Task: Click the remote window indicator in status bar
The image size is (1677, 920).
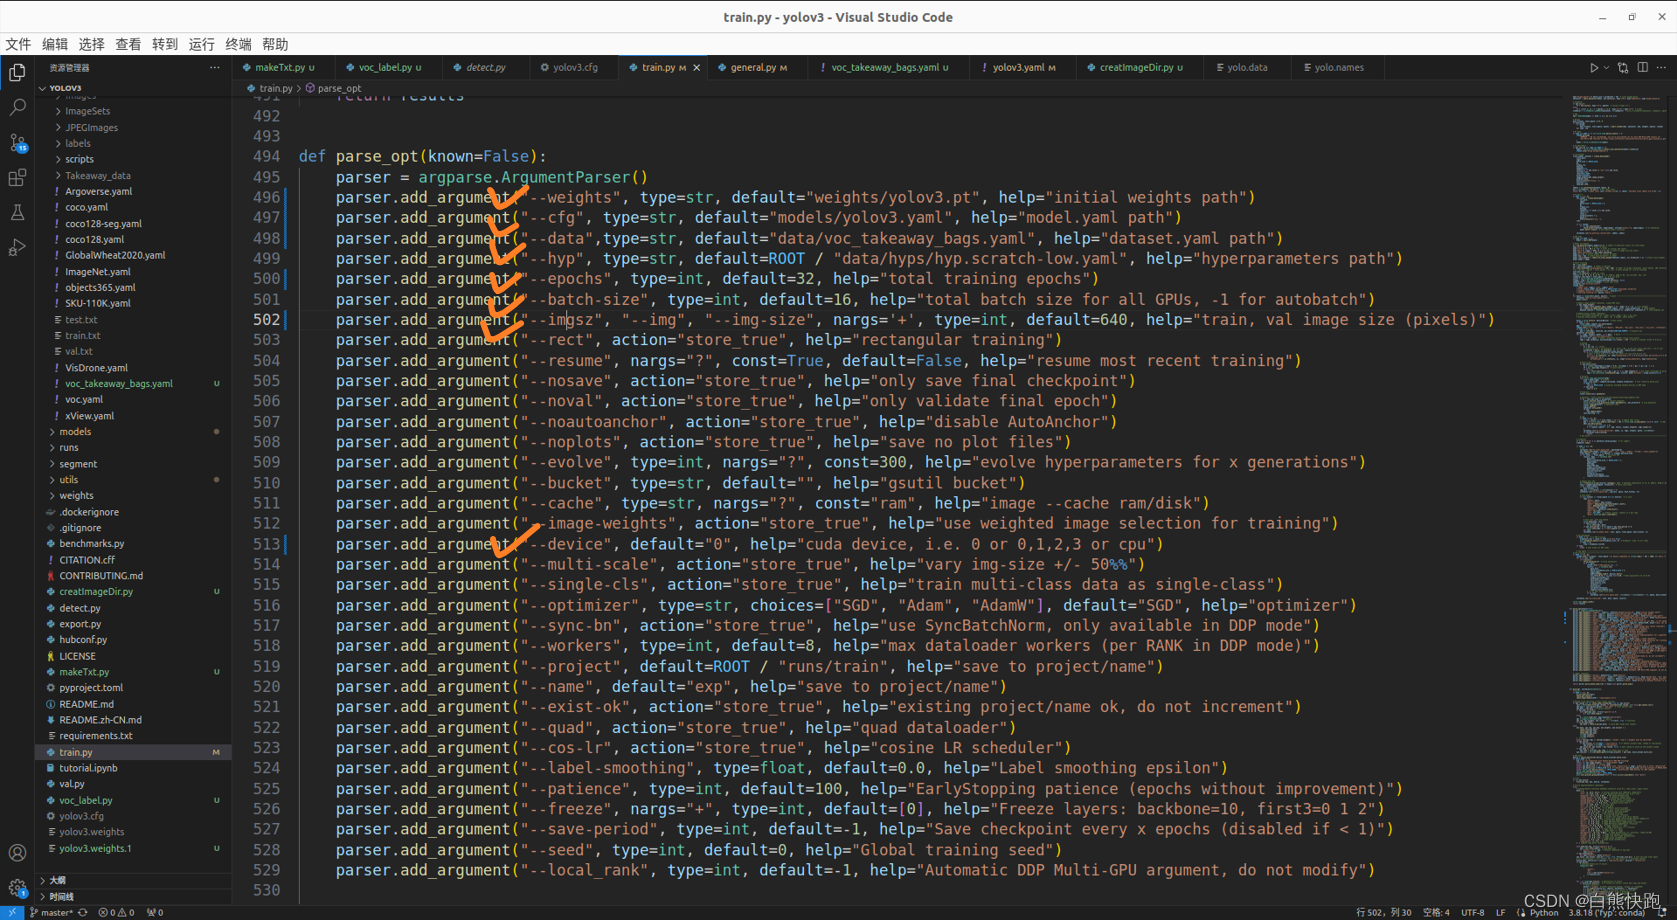Action: tap(11, 912)
